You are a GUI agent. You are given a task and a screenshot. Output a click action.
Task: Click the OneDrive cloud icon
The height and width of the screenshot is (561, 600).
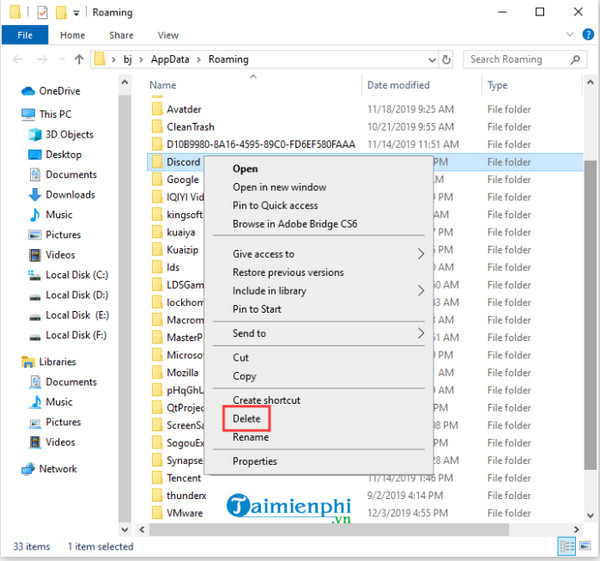pyautogui.click(x=28, y=91)
